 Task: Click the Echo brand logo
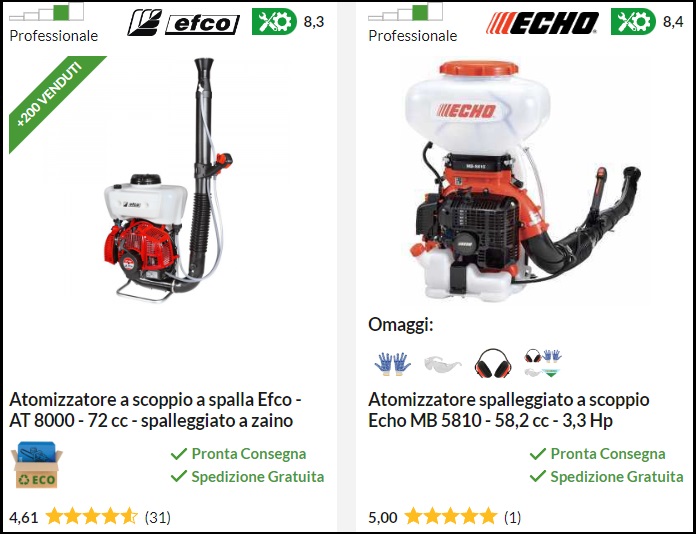[542, 23]
